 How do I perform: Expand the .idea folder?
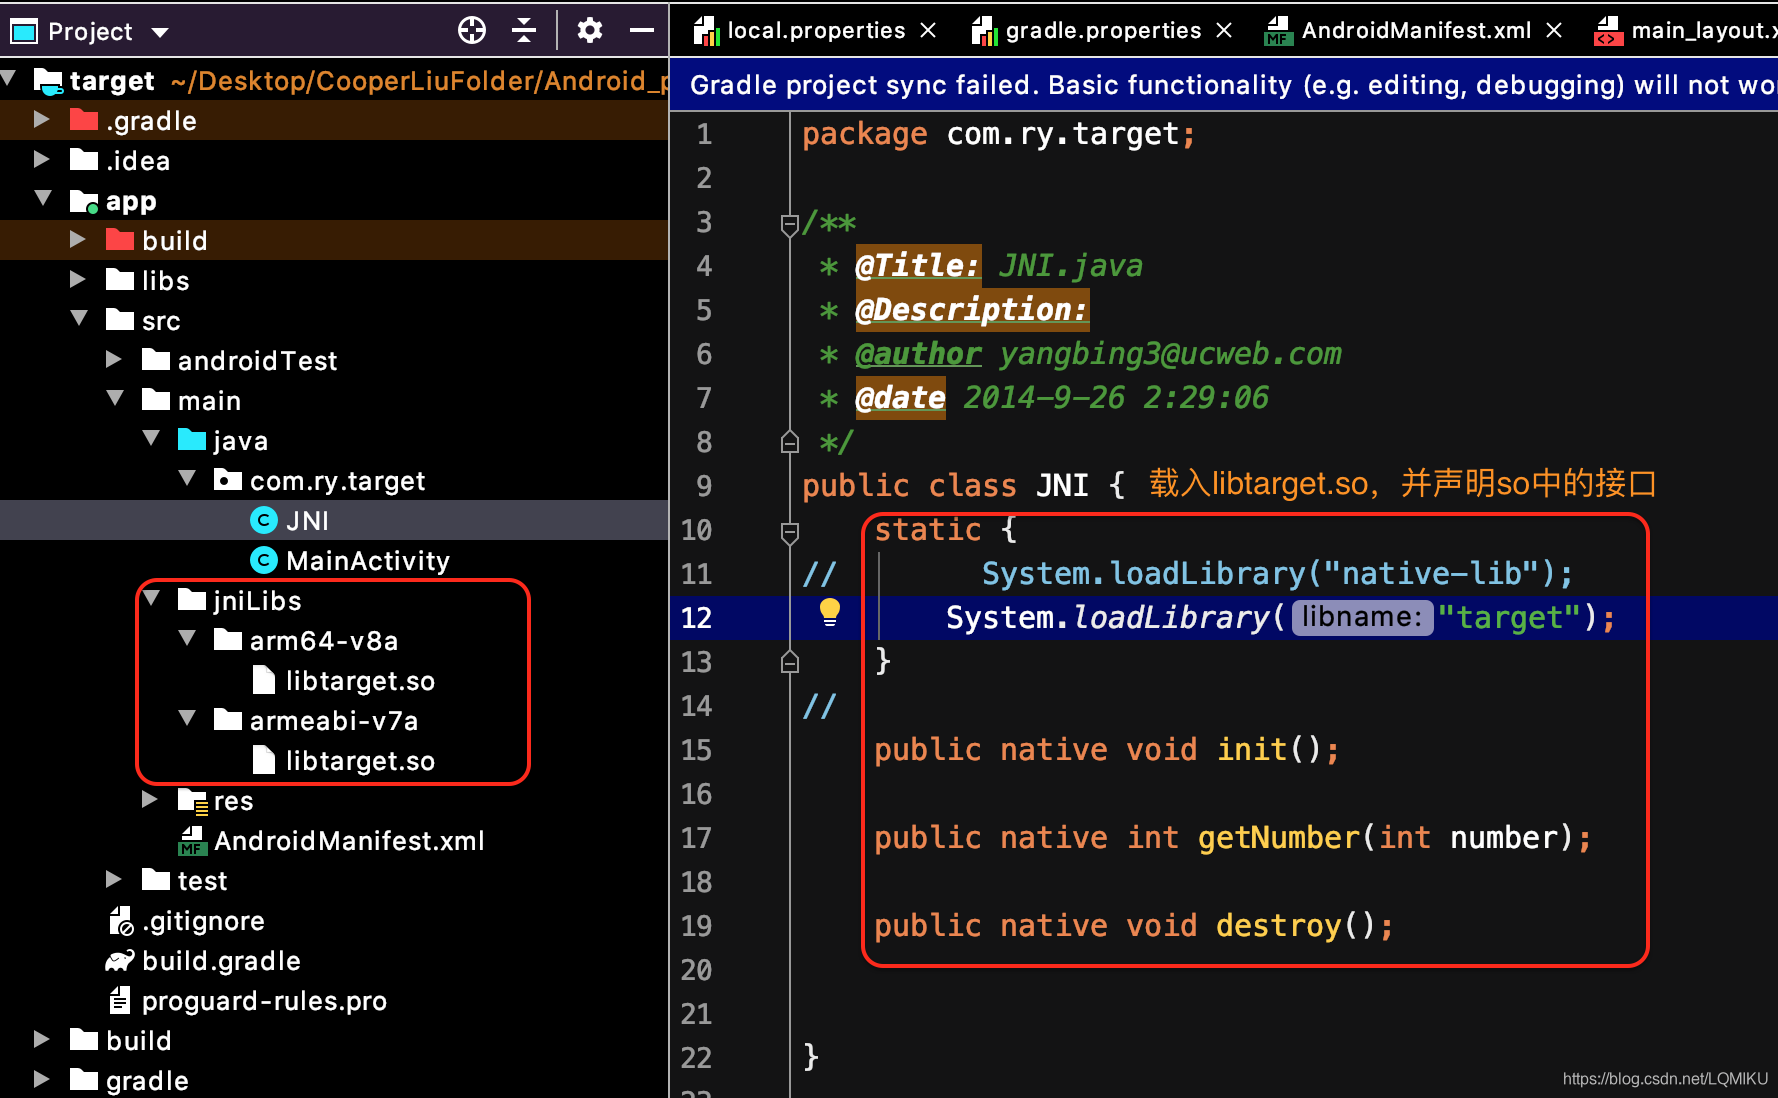[x=41, y=159]
